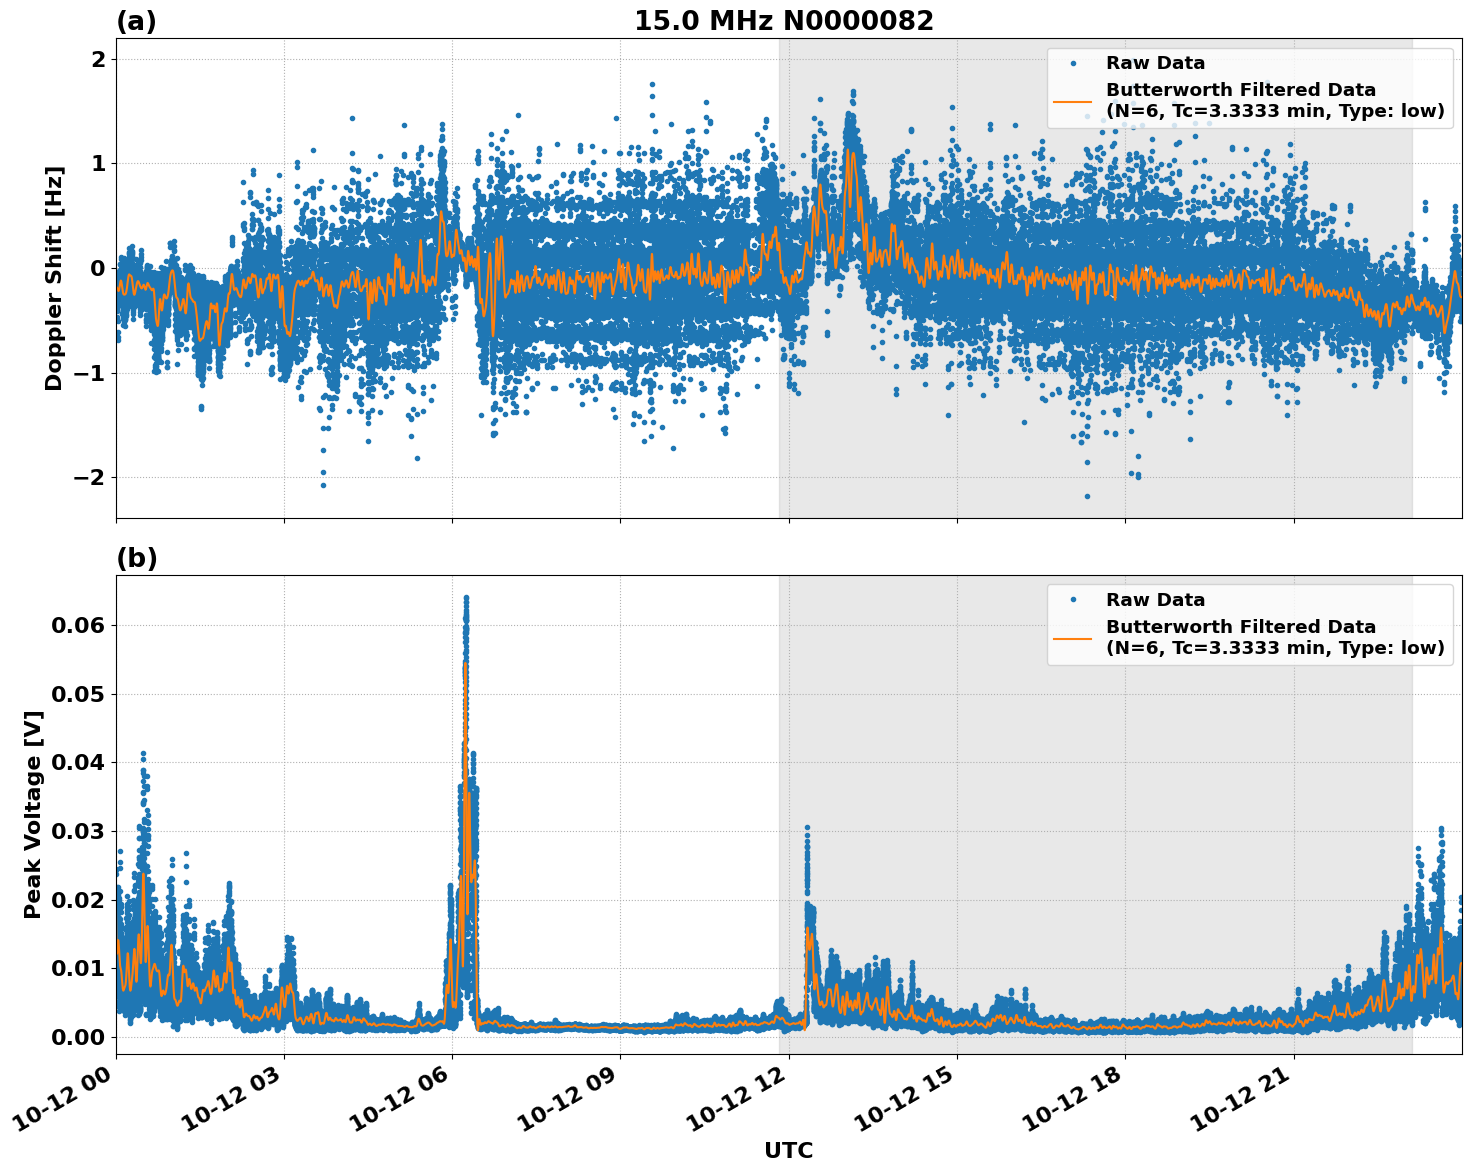The height and width of the screenshot is (1172, 1471).
Task: Click orange line sample in panel (a) legend
Action: point(1073,101)
